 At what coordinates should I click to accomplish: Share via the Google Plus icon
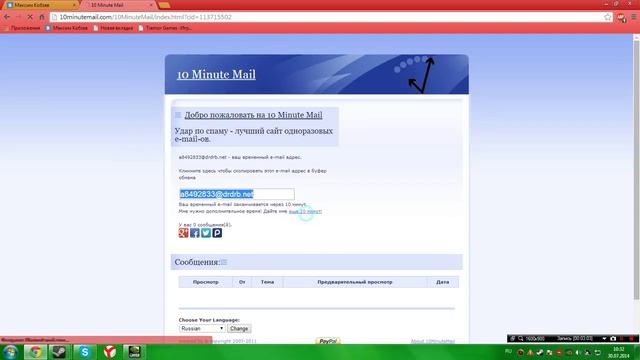[x=183, y=233]
